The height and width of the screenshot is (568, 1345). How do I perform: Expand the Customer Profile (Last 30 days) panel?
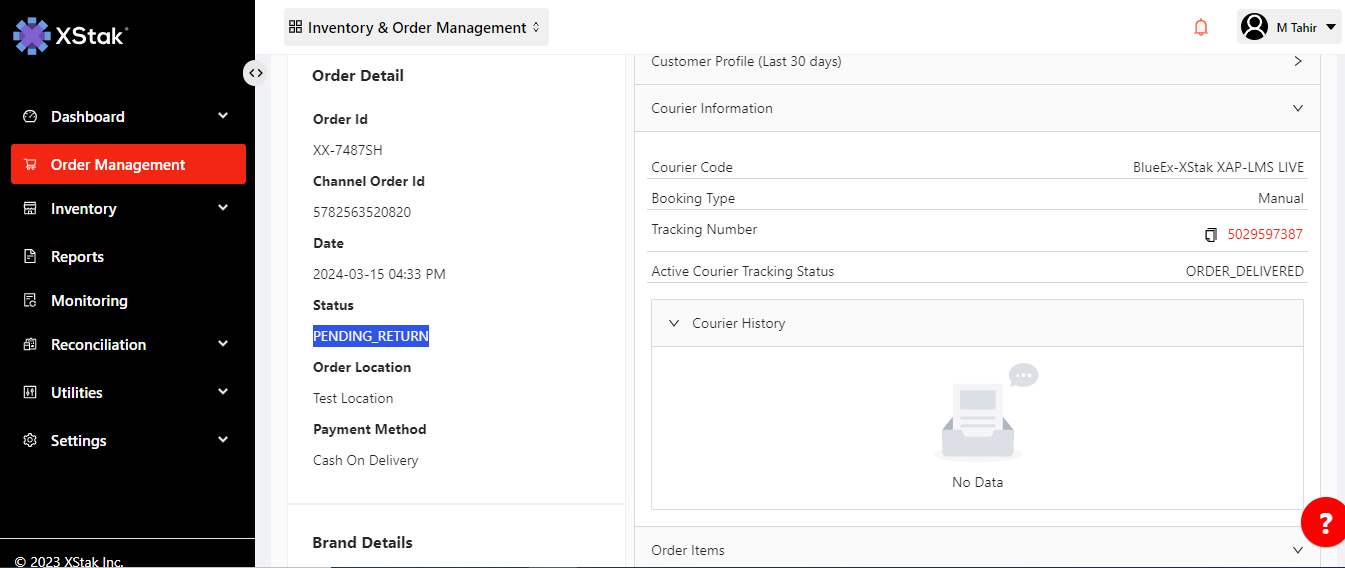click(x=1297, y=61)
